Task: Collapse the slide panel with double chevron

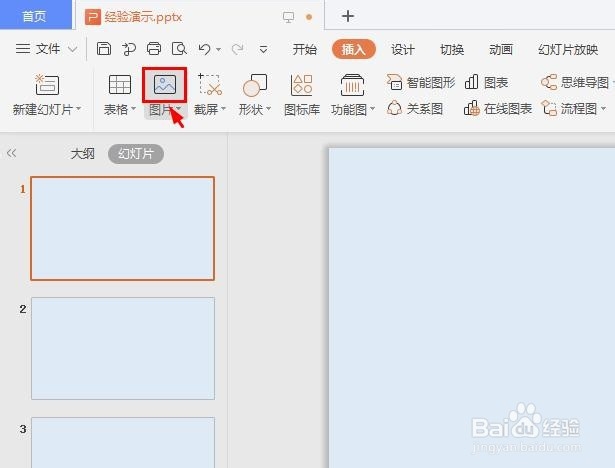Action: (x=11, y=153)
